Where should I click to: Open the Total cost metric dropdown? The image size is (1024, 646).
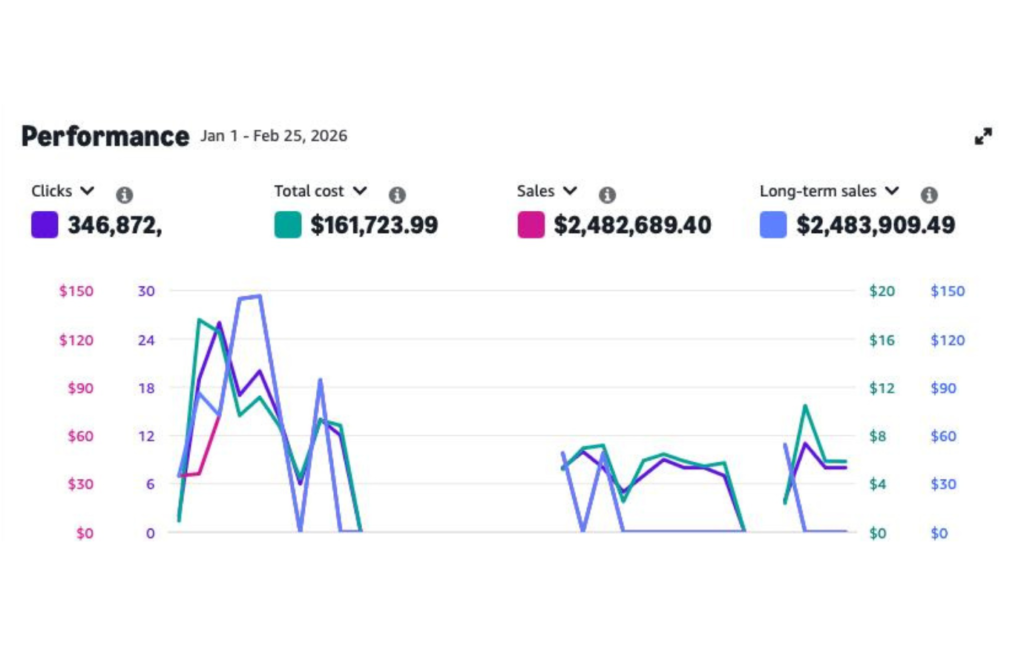click(360, 191)
